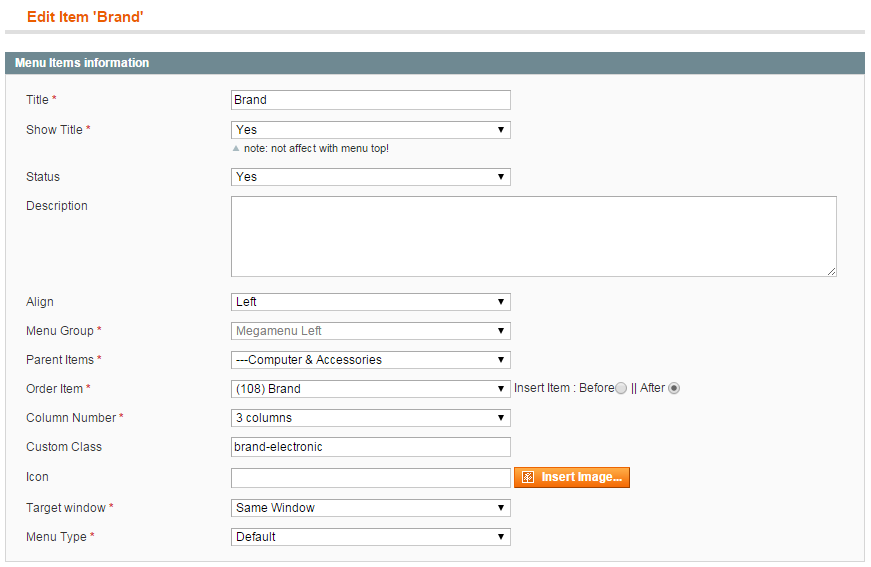Screen dimensions: 871x567
Task: Click the Title input field
Action: click(371, 100)
